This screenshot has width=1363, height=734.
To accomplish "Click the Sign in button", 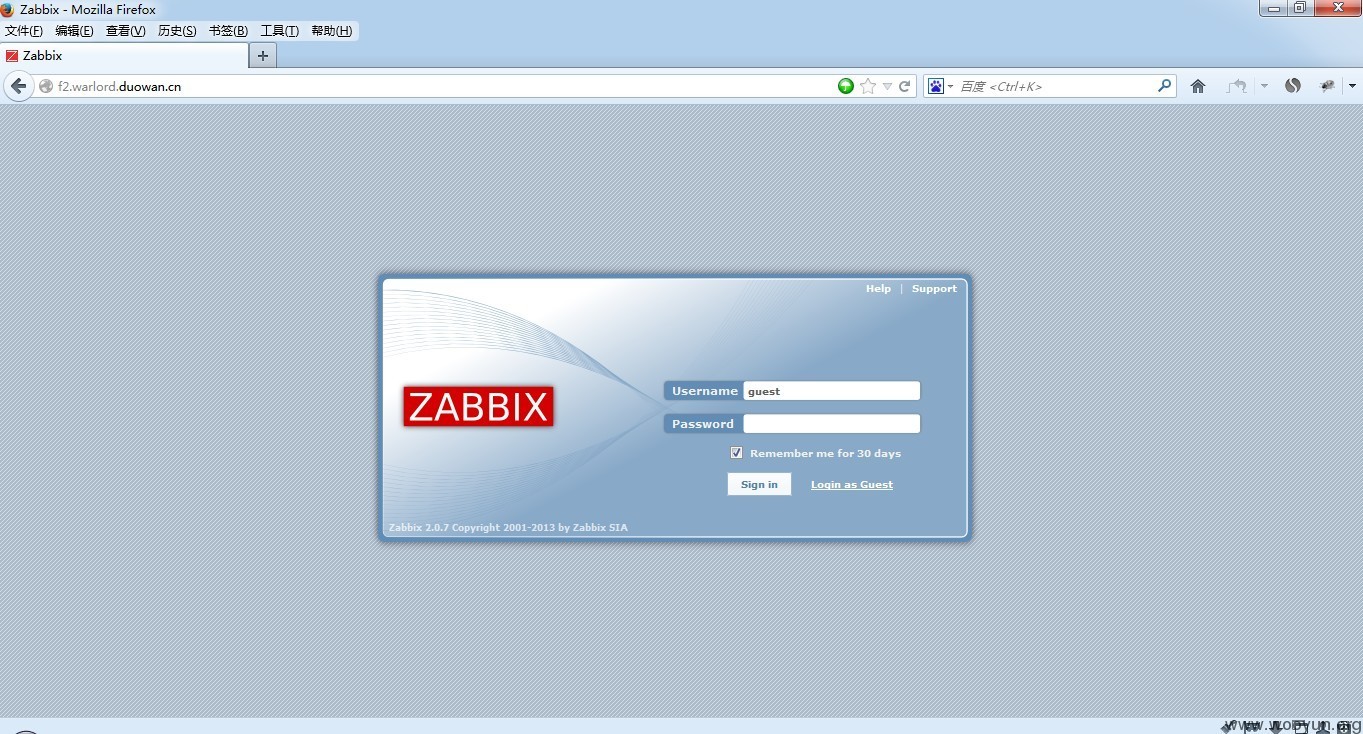I will [x=759, y=484].
